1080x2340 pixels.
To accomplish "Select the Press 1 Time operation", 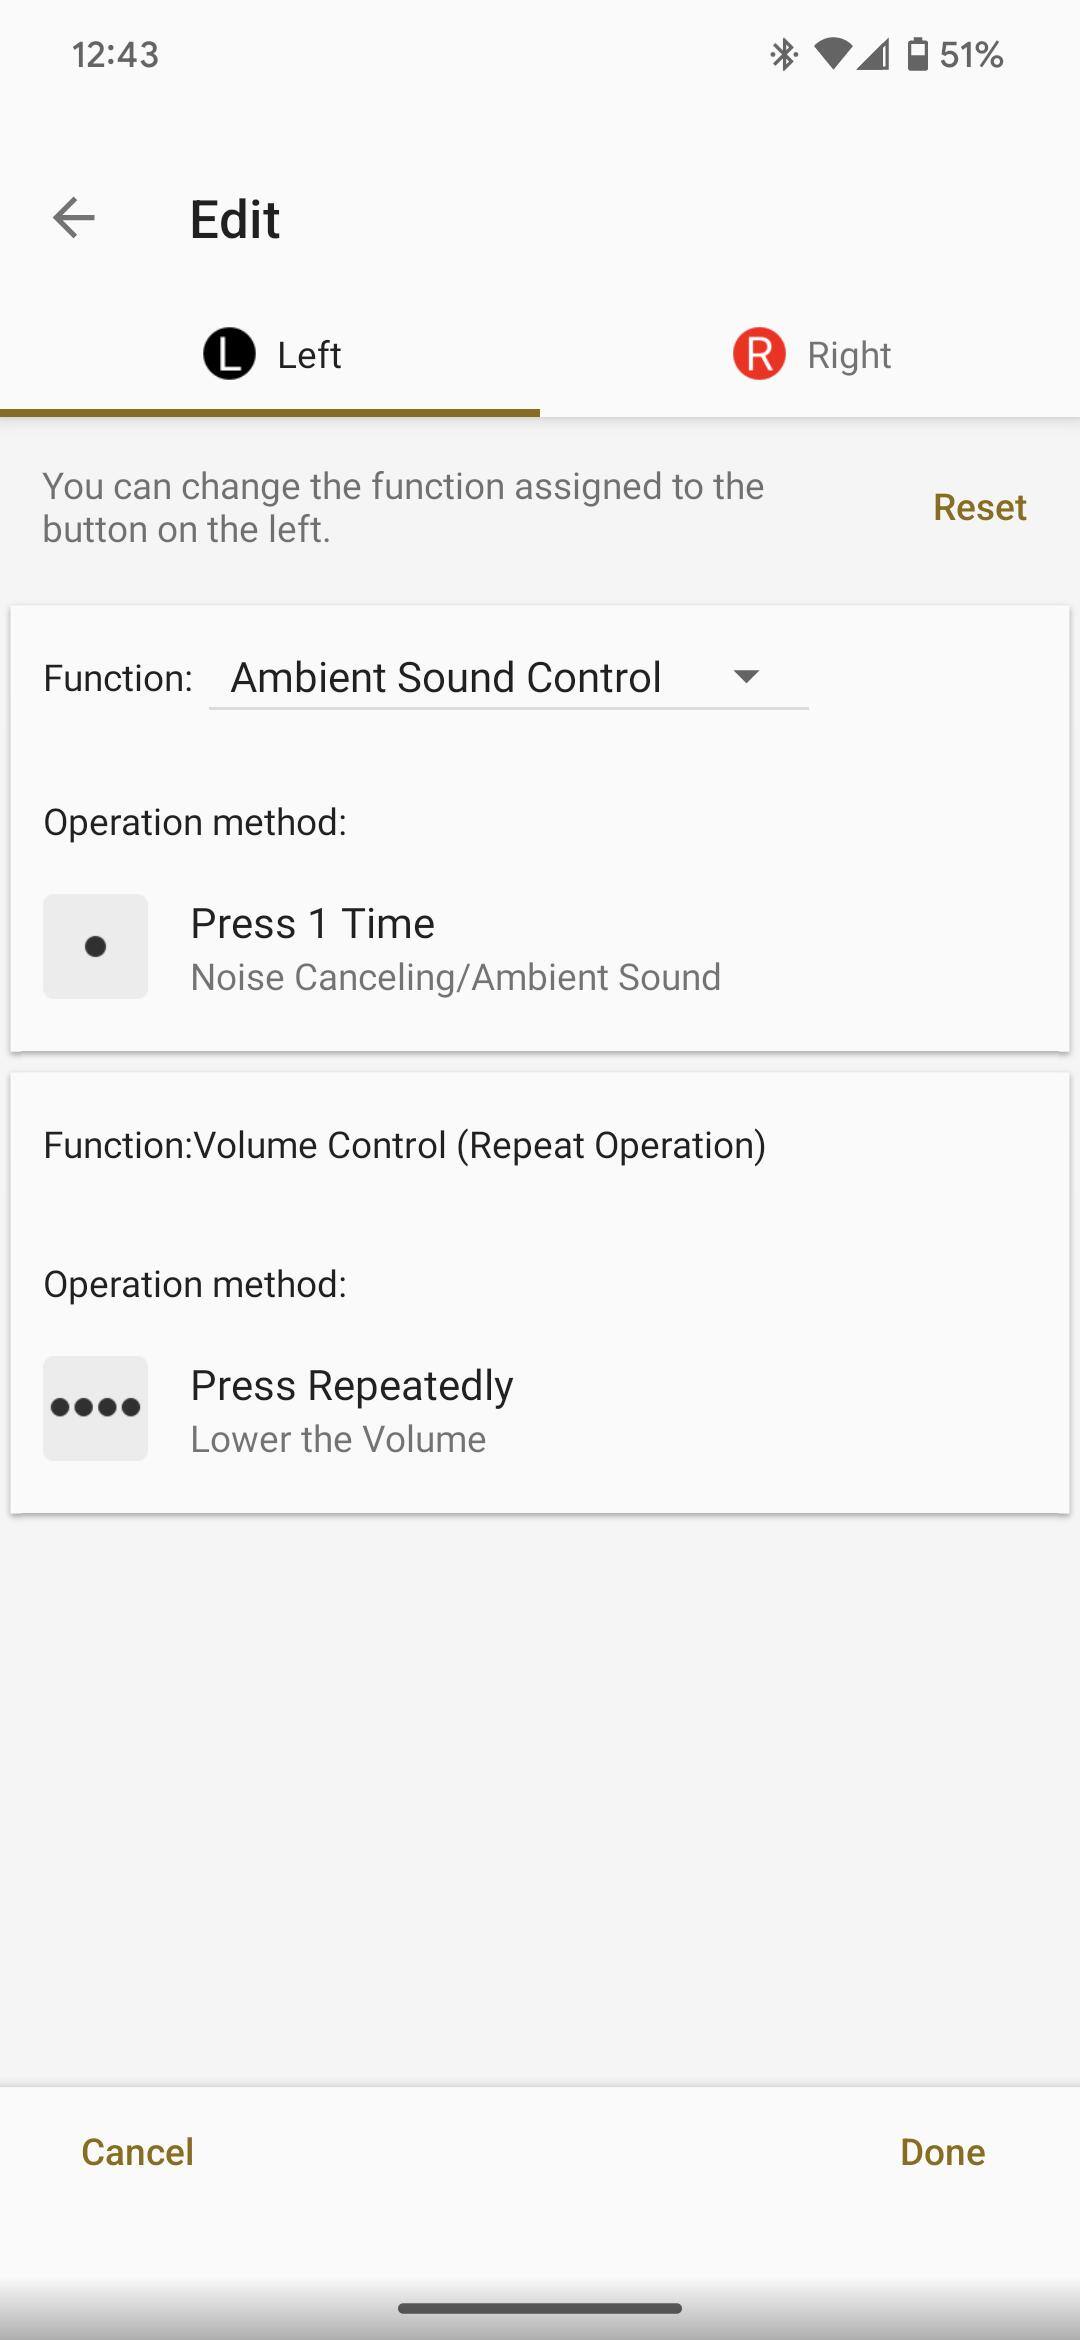I will click(x=312, y=923).
